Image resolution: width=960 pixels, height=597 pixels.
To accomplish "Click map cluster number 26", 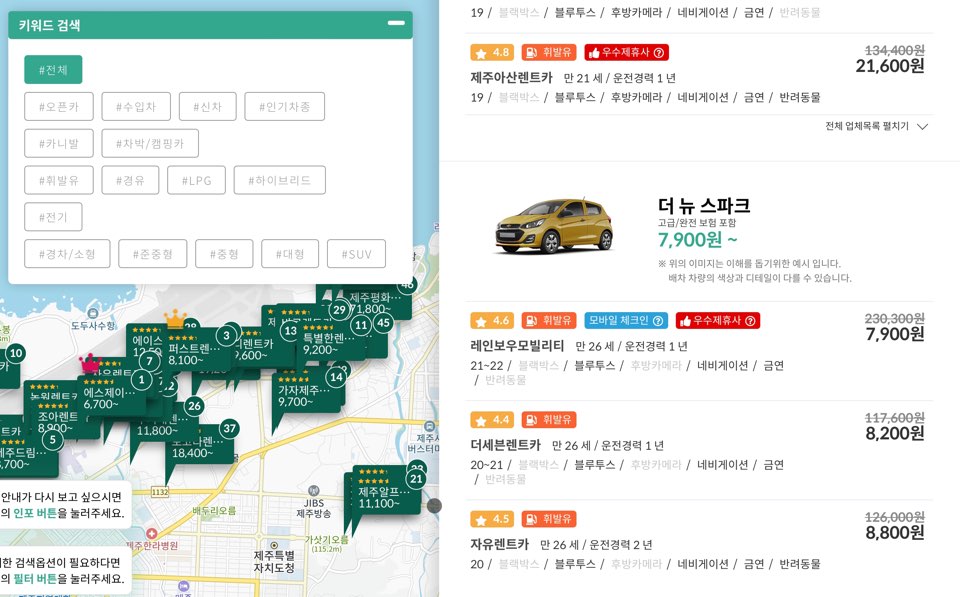I will (x=194, y=405).
